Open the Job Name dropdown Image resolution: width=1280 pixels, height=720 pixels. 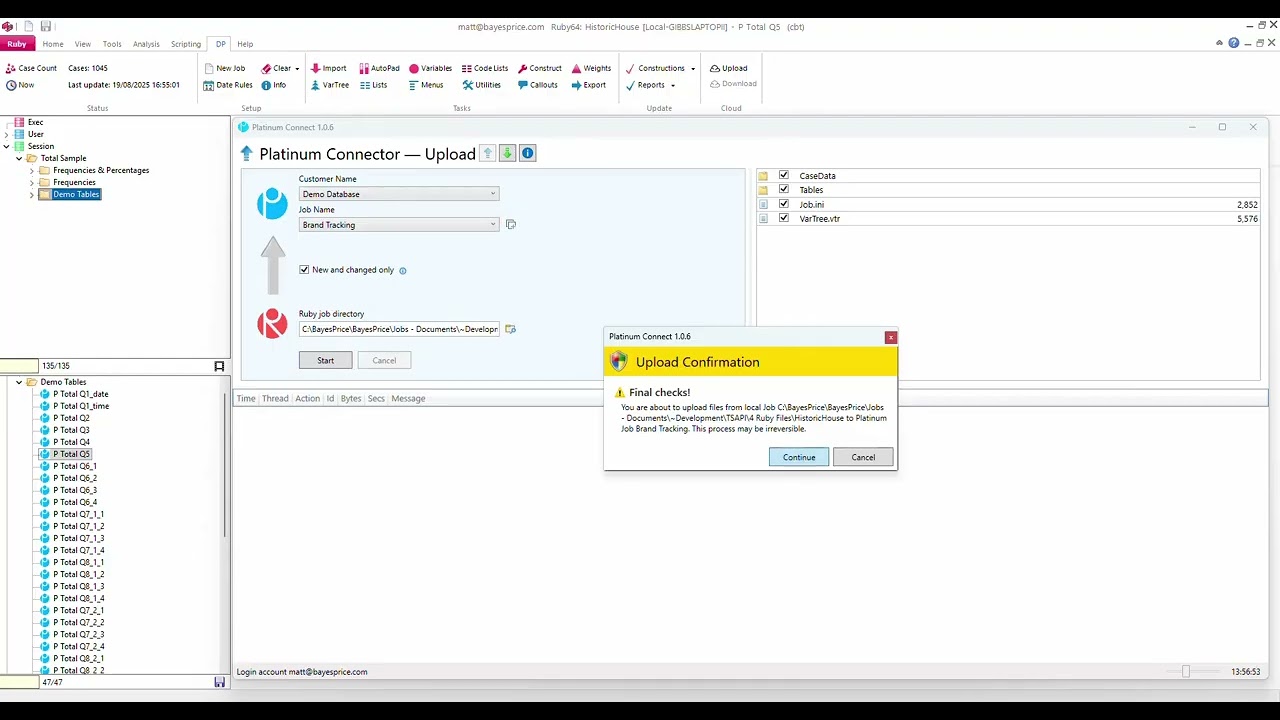coord(399,225)
